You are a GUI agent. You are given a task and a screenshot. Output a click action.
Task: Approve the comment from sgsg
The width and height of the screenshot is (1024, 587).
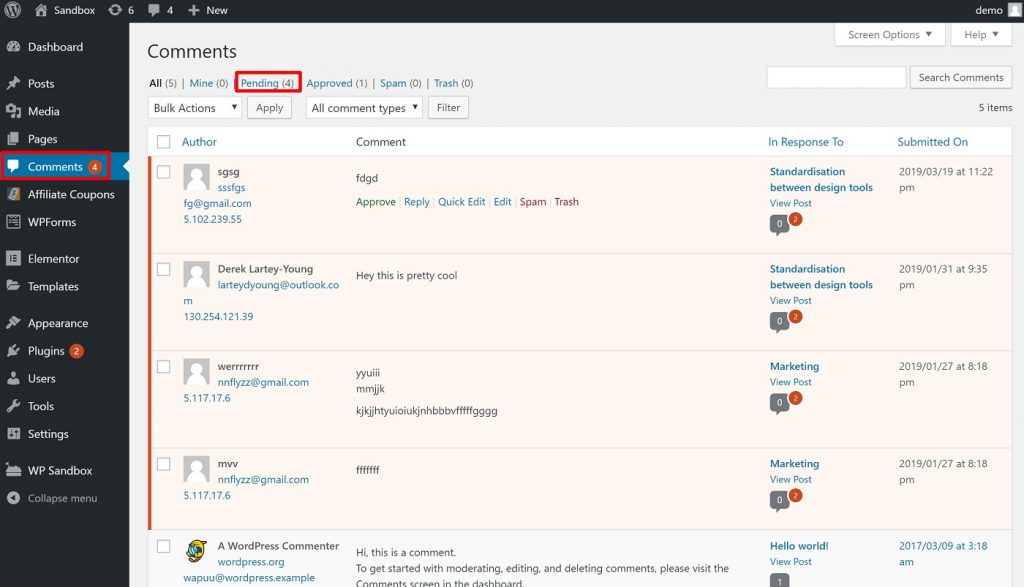(x=375, y=201)
